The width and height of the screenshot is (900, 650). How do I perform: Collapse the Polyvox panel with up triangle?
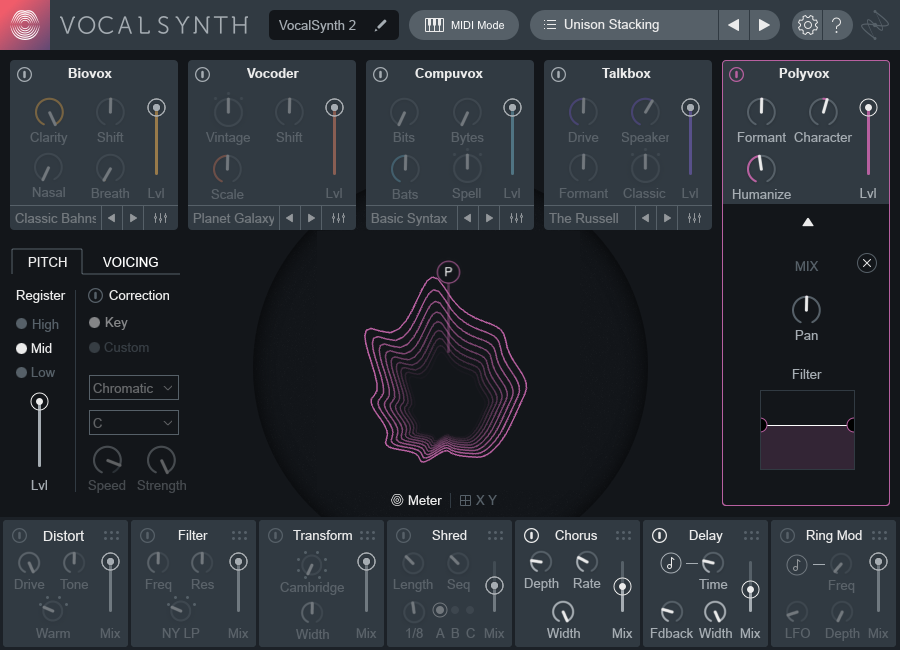tap(808, 222)
